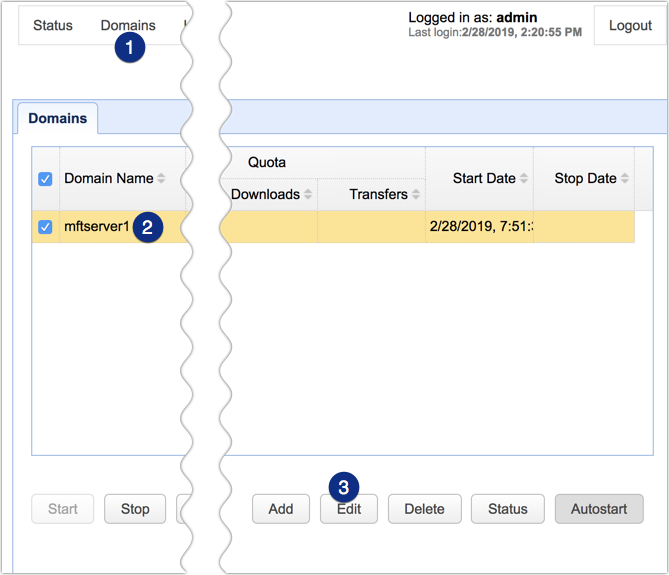Edit the selected domain

(x=349, y=509)
